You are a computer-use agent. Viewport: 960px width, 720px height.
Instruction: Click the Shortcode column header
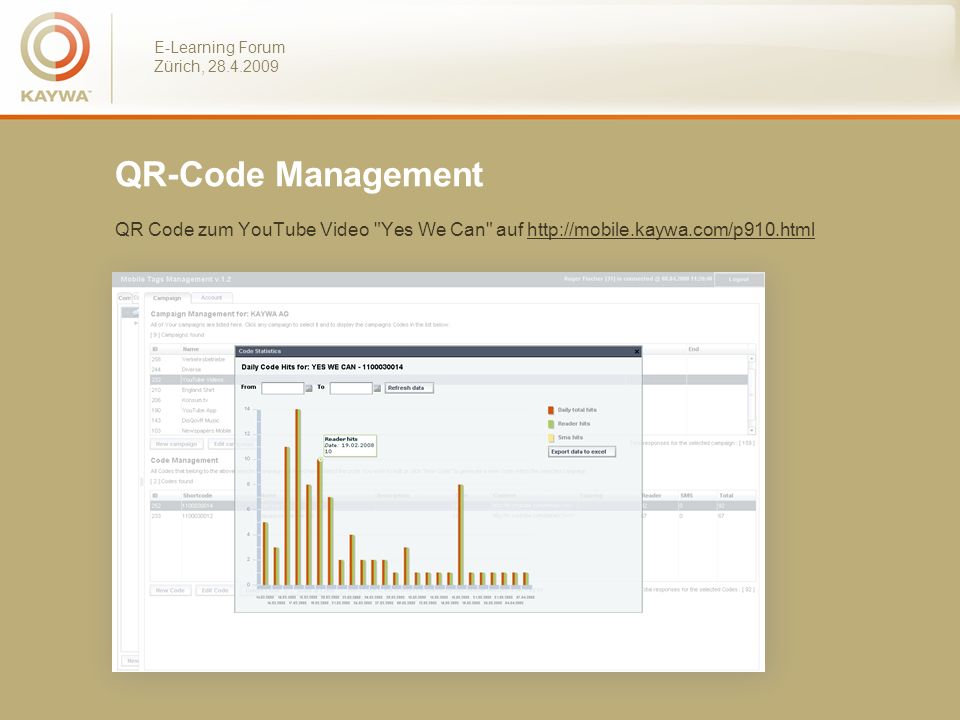point(198,495)
